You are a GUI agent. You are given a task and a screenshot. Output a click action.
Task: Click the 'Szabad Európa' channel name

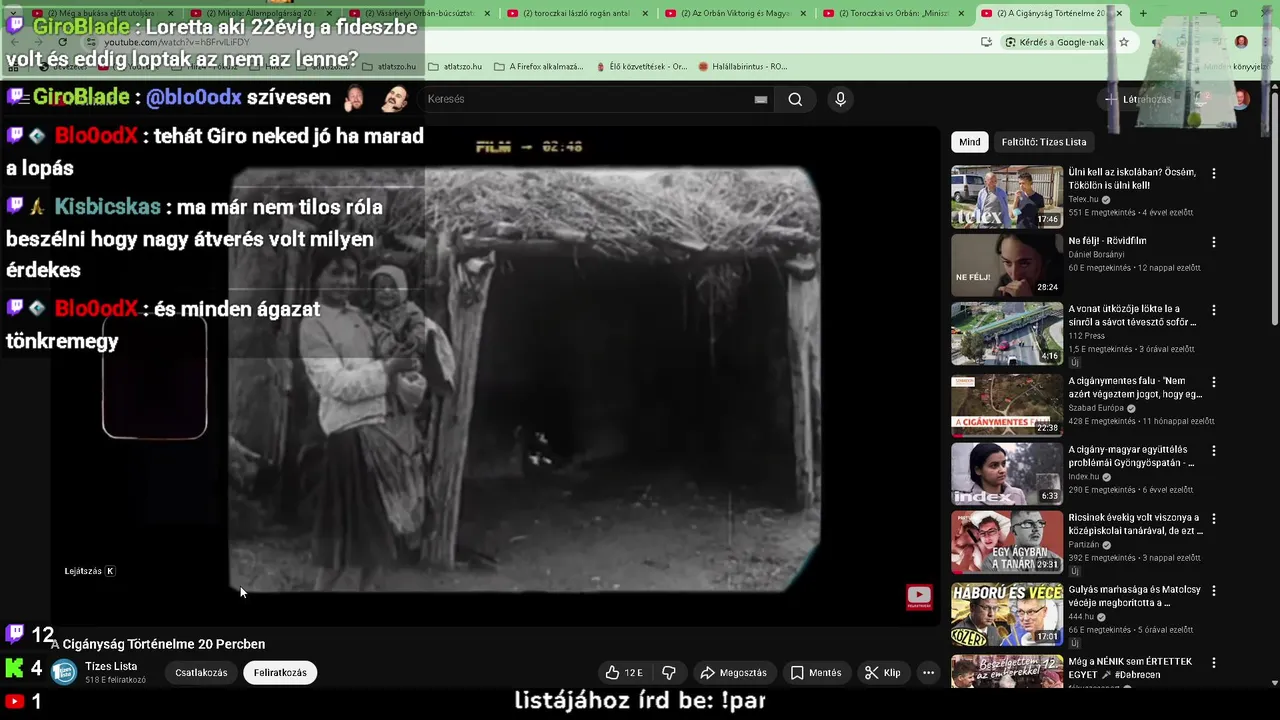coord(1096,408)
